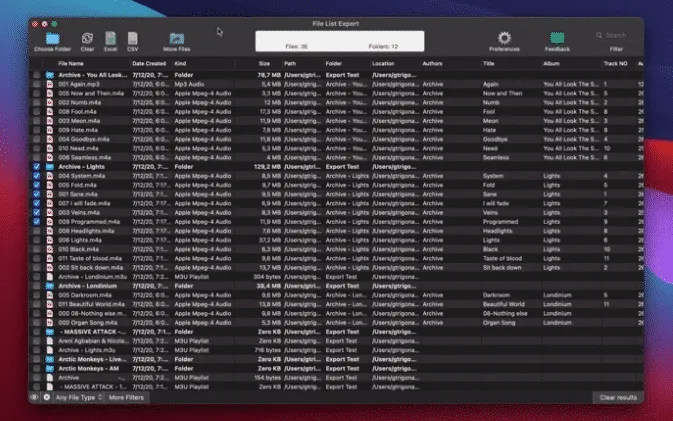Click file icon of 011 Beautiful World.m4a
This screenshot has height=421, width=673.
[x=50, y=304]
